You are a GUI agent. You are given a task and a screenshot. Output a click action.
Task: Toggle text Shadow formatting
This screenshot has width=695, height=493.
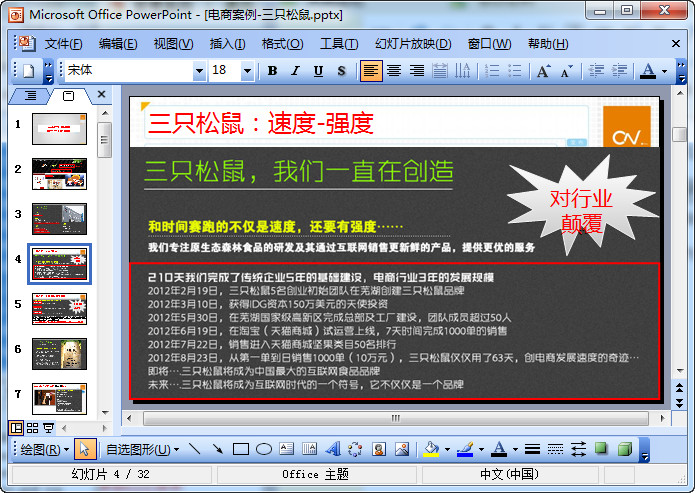[341, 70]
